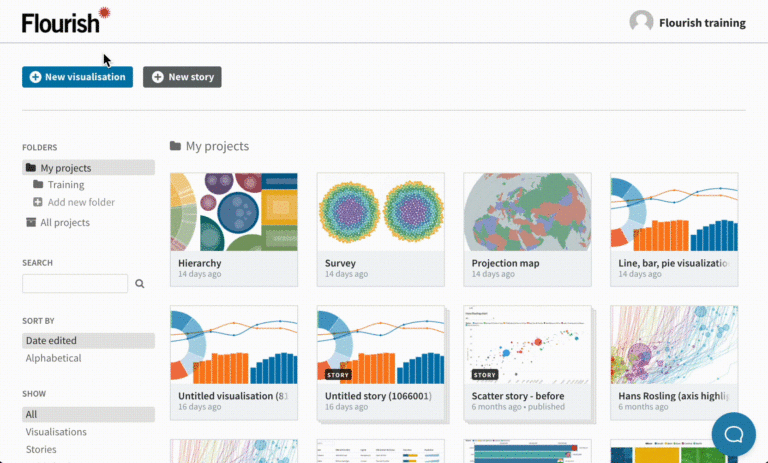
Task: Click the search magnifier icon
Action: (x=140, y=284)
